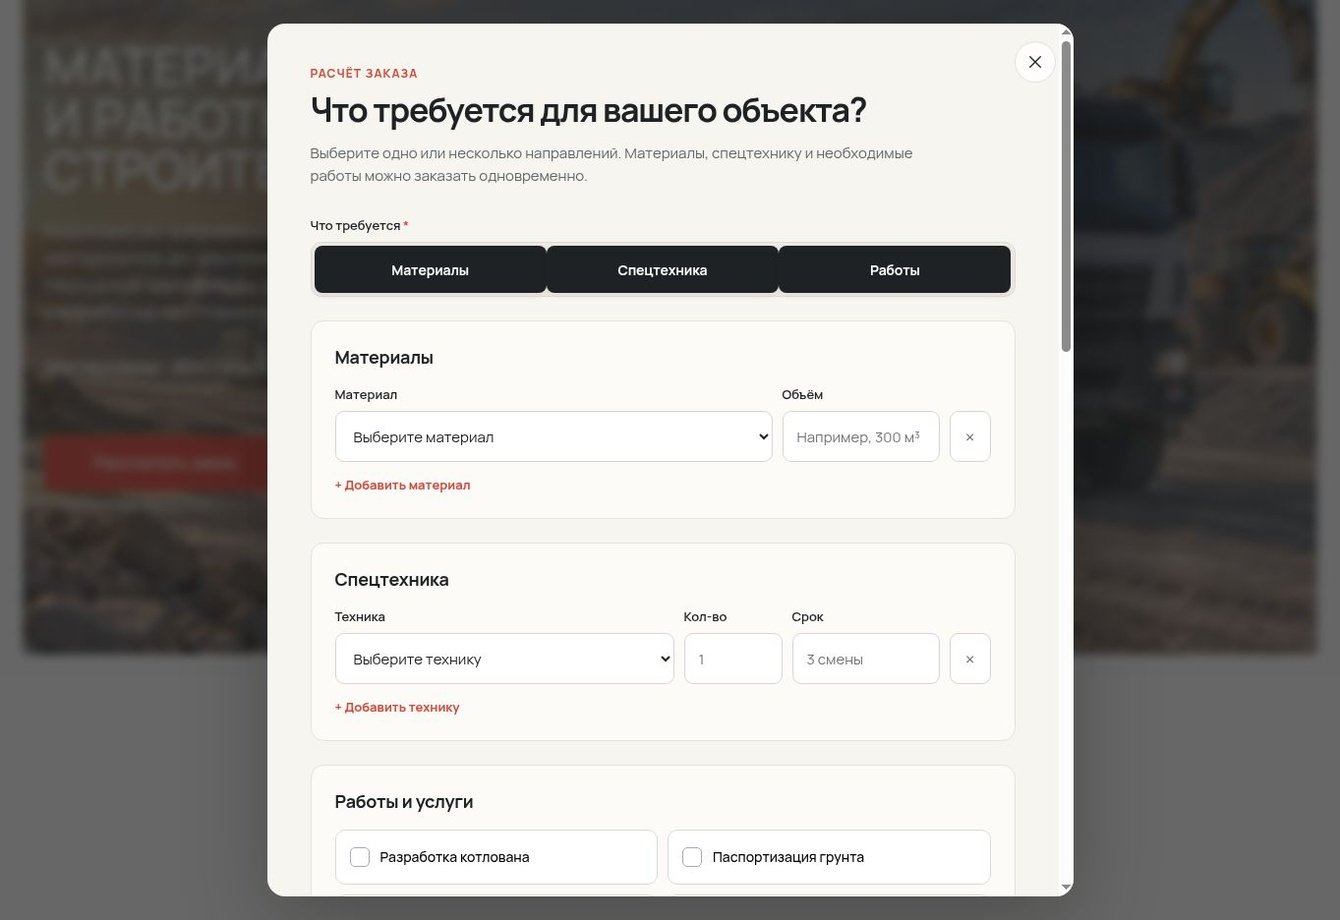Click the Срок duration field
The width and height of the screenshot is (1340, 920).
(x=866, y=659)
